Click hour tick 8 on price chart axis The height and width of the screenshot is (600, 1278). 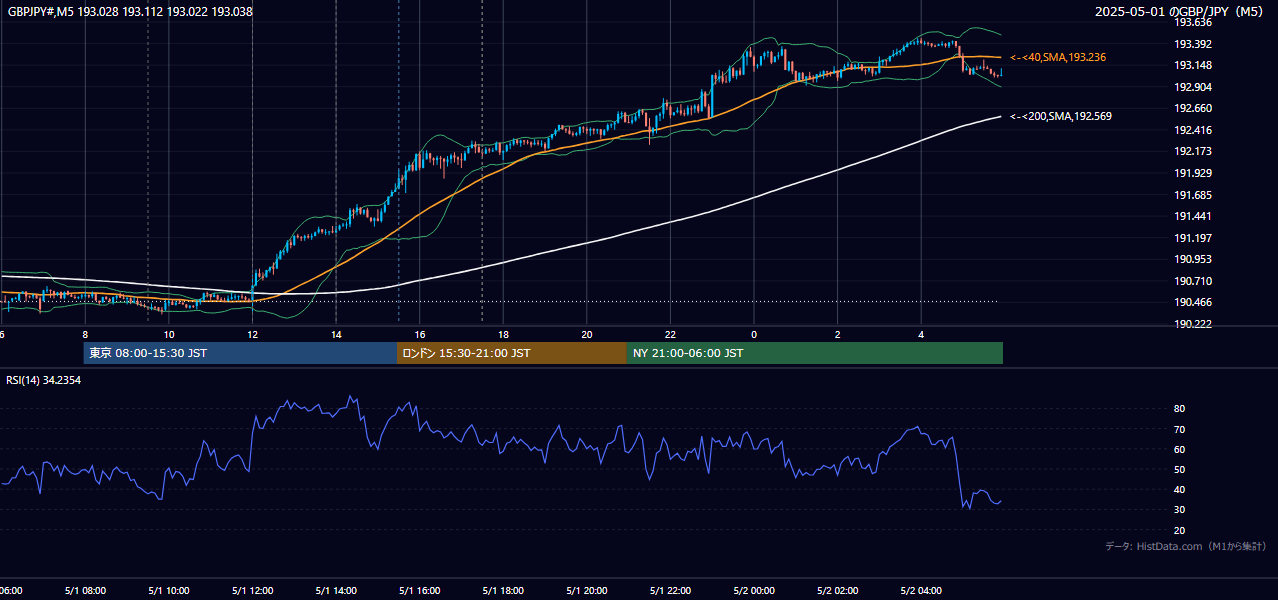click(85, 335)
